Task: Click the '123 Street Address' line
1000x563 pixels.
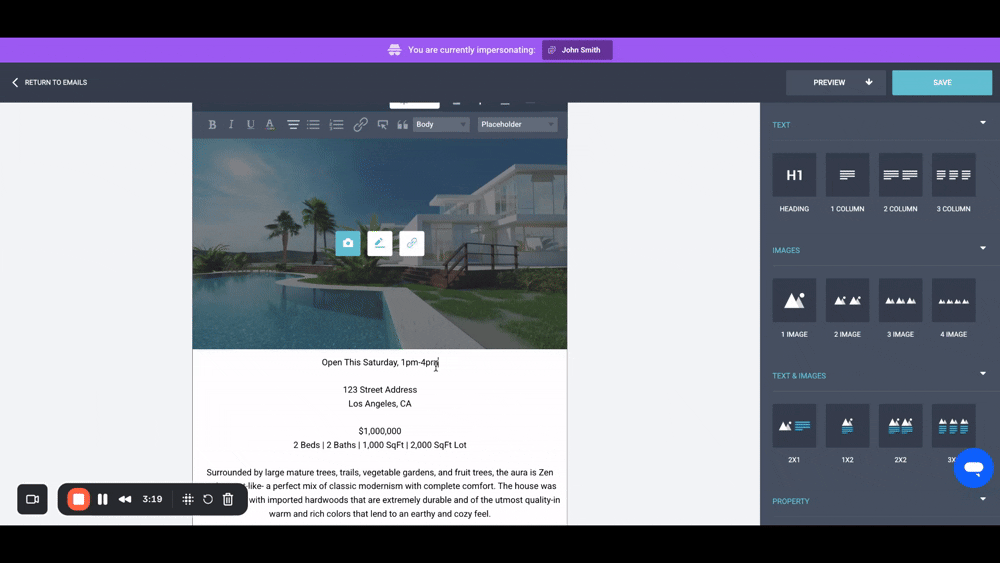Action: click(380, 390)
